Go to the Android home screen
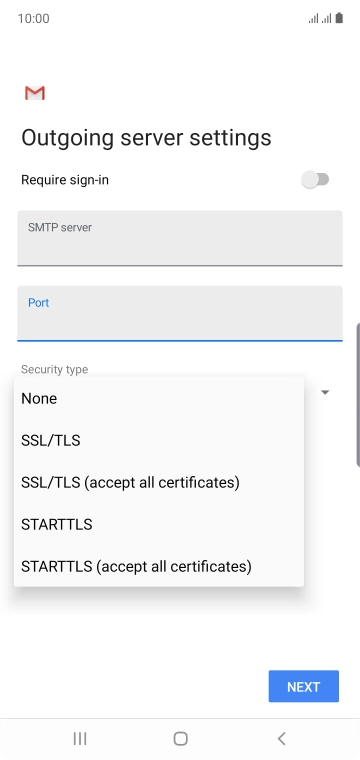Screen dimensions: 360x760 pos(180,738)
